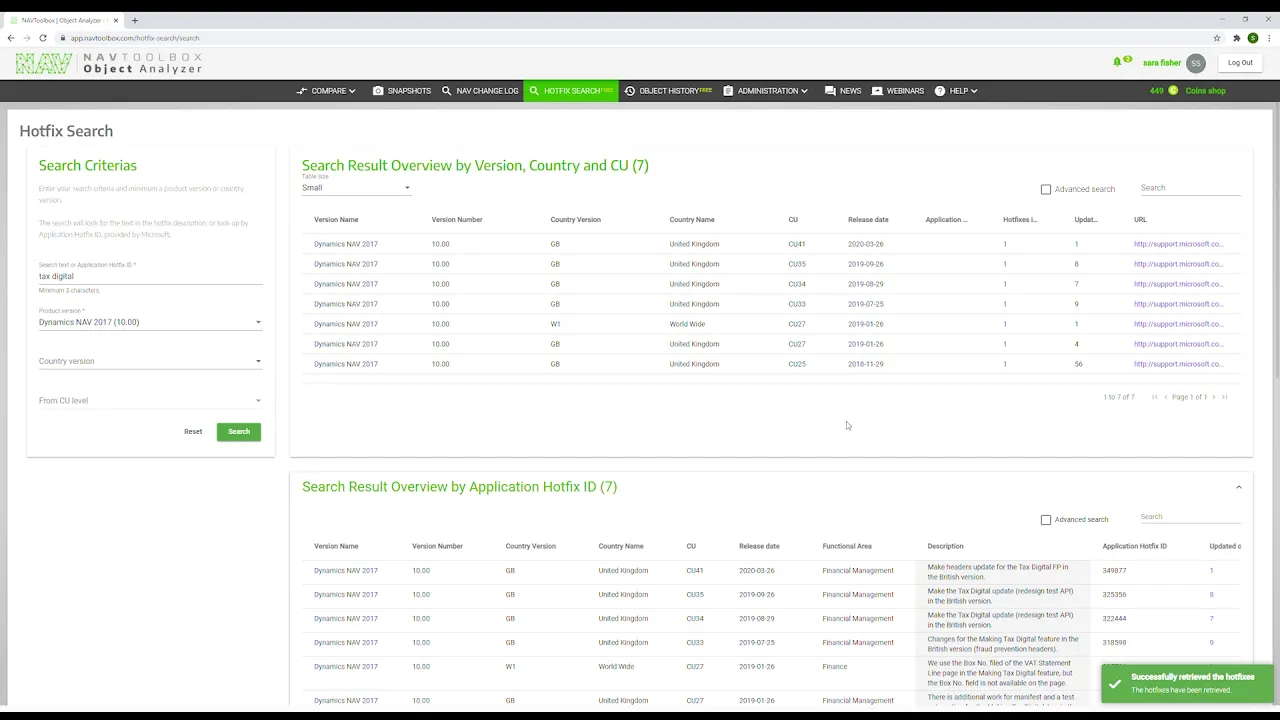This screenshot has height=720, width=1280.
Task: Reload the page with the refresh icon
Action: pyautogui.click(x=43, y=38)
